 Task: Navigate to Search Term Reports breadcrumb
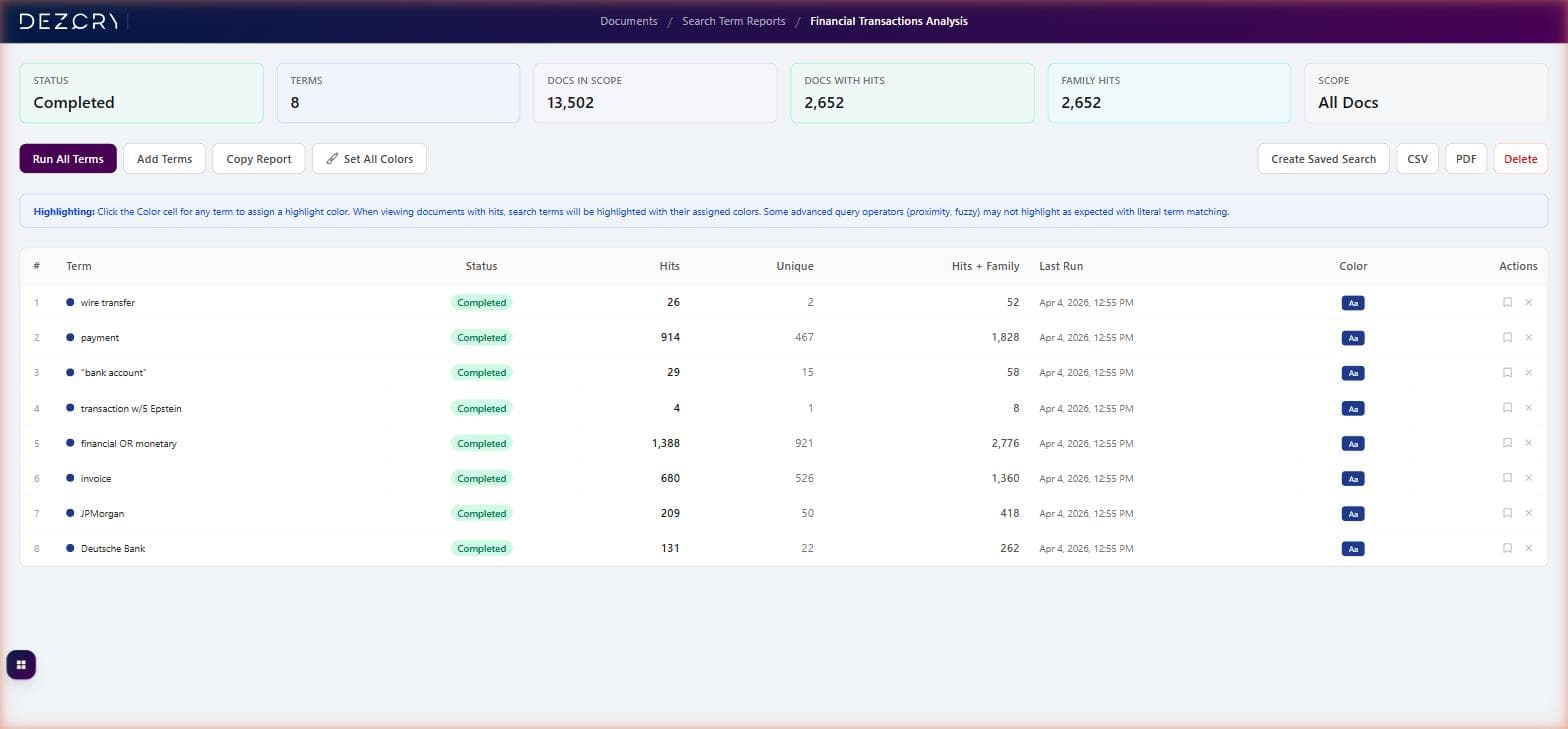coord(733,21)
